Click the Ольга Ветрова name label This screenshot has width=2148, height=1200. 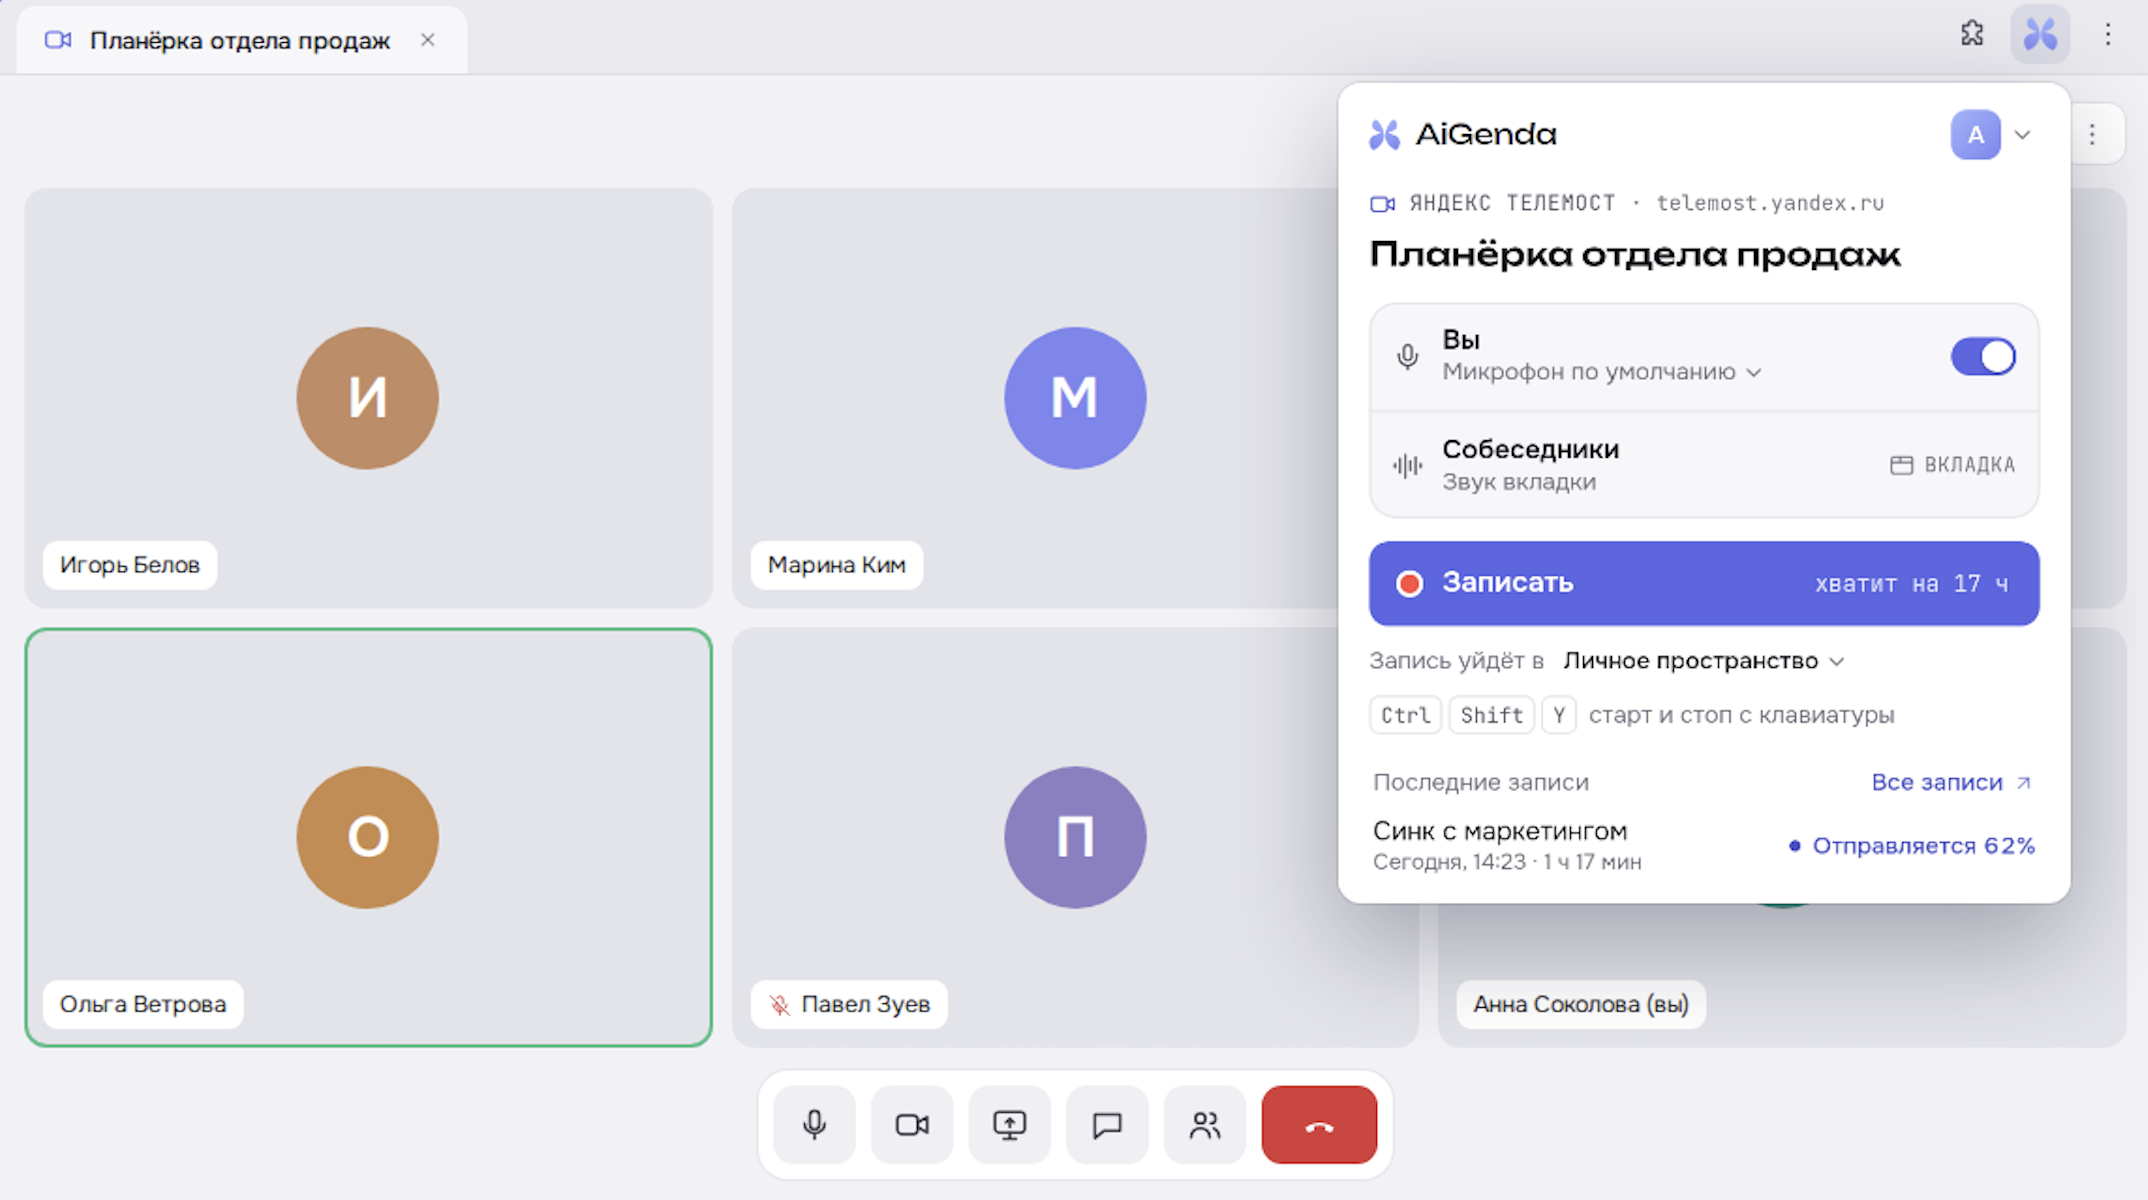143,1004
